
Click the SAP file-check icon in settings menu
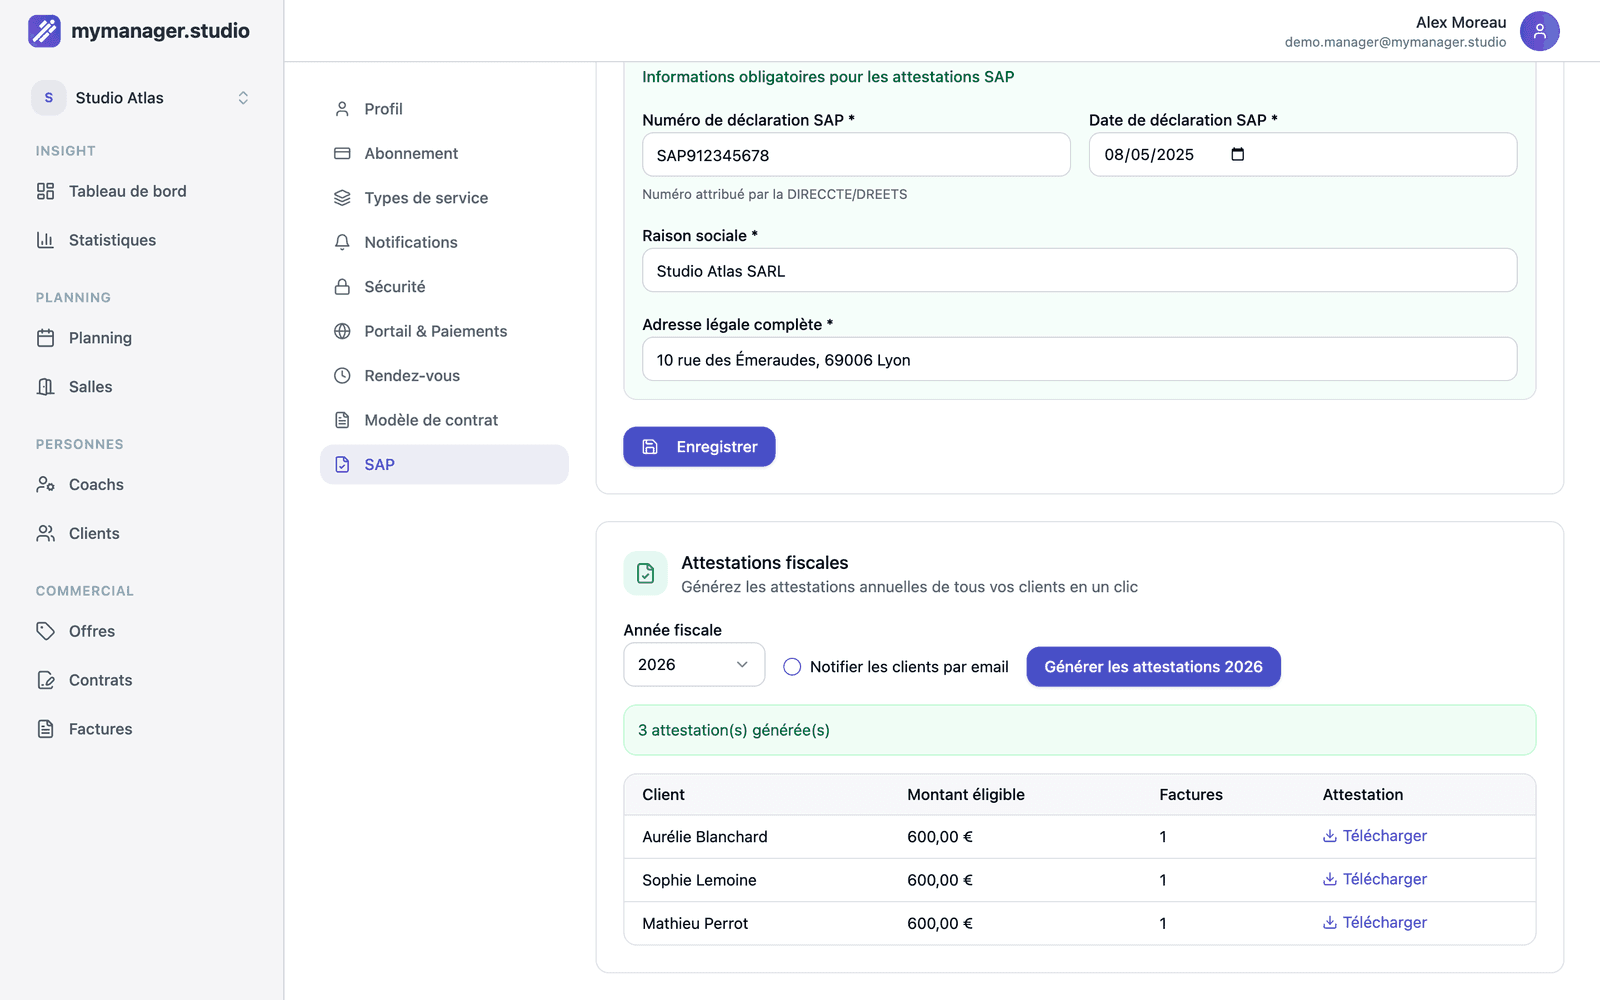[x=342, y=465]
